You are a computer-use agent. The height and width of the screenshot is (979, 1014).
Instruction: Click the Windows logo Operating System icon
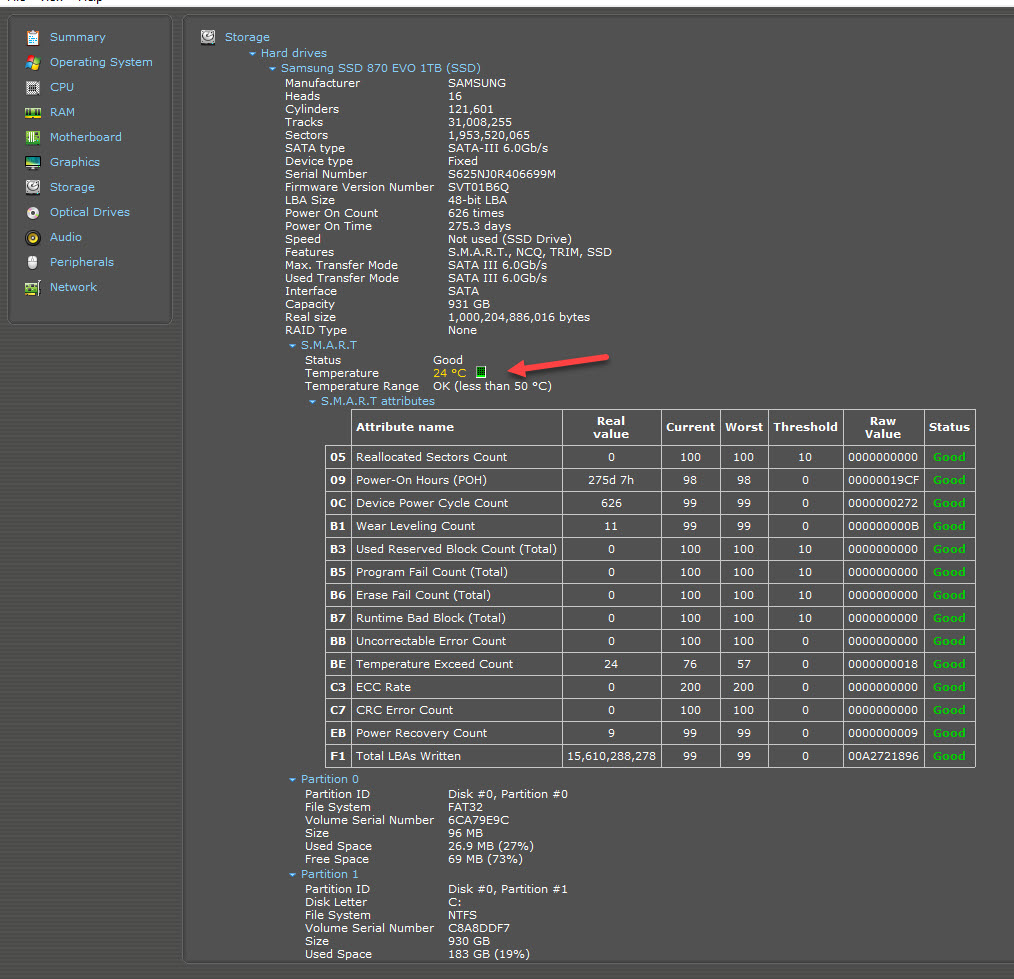[x=33, y=63]
